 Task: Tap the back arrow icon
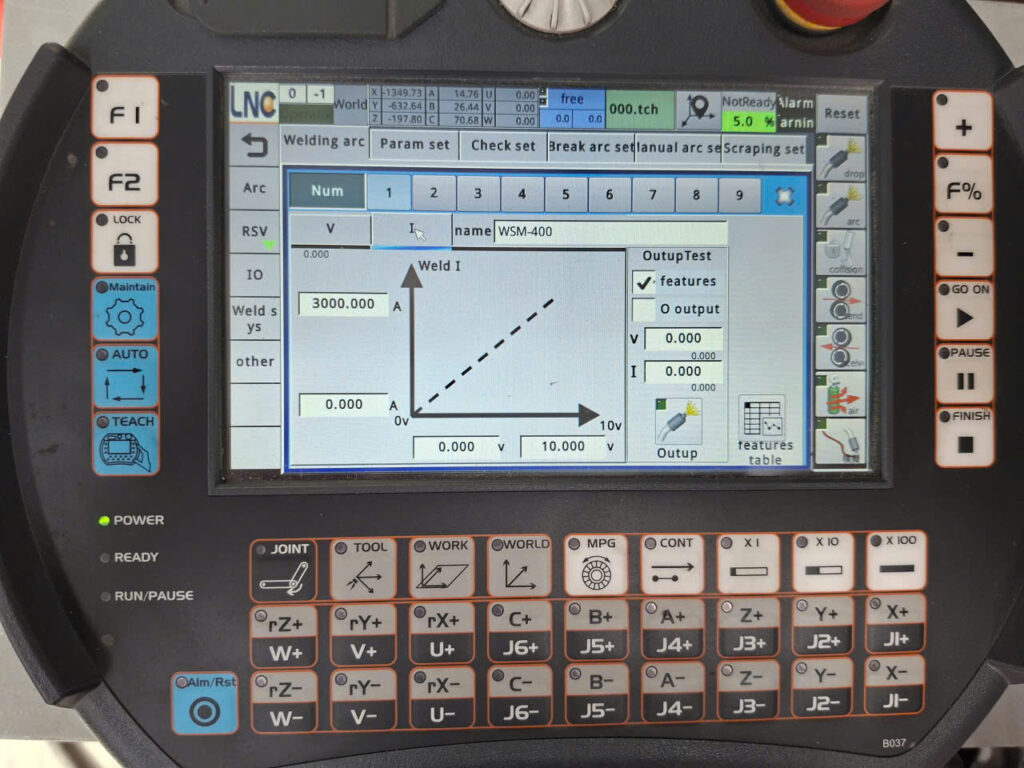(254, 148)
